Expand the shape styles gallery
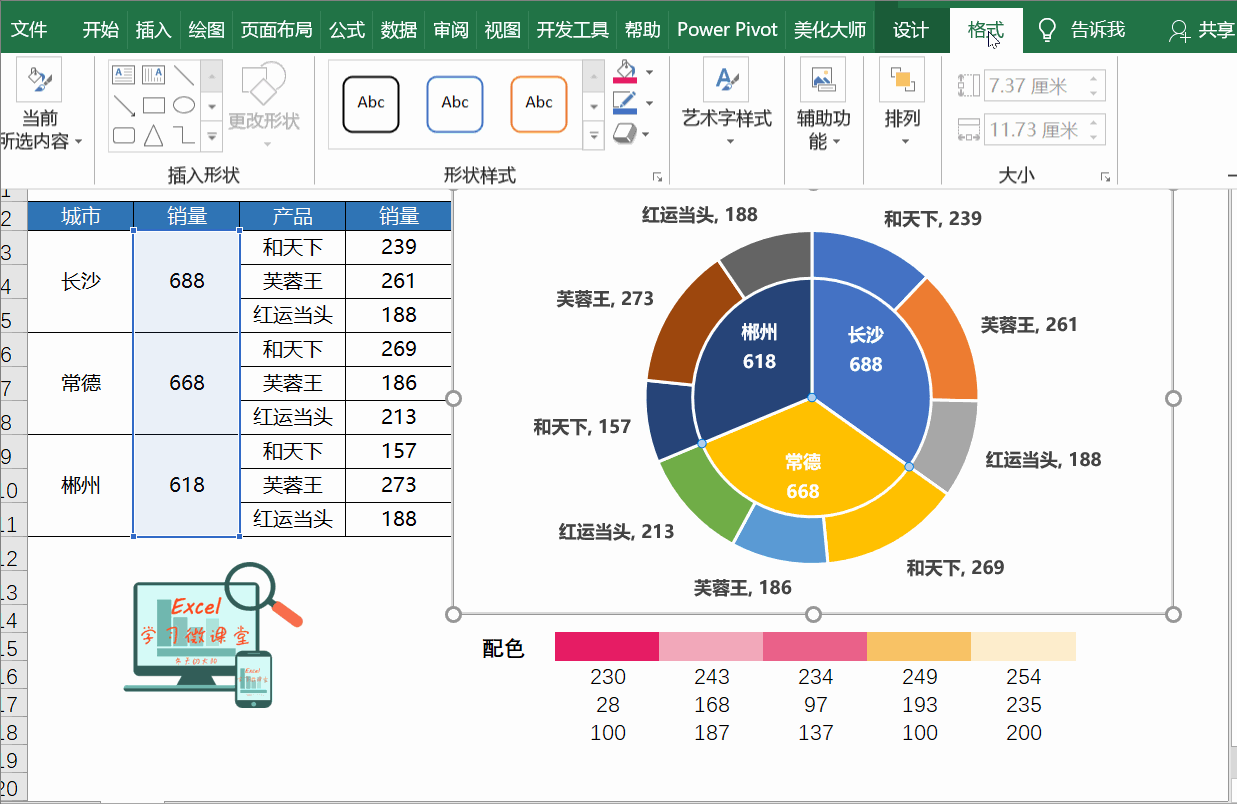The height and width of the screenshot is (804, 1237). point(593,135)
